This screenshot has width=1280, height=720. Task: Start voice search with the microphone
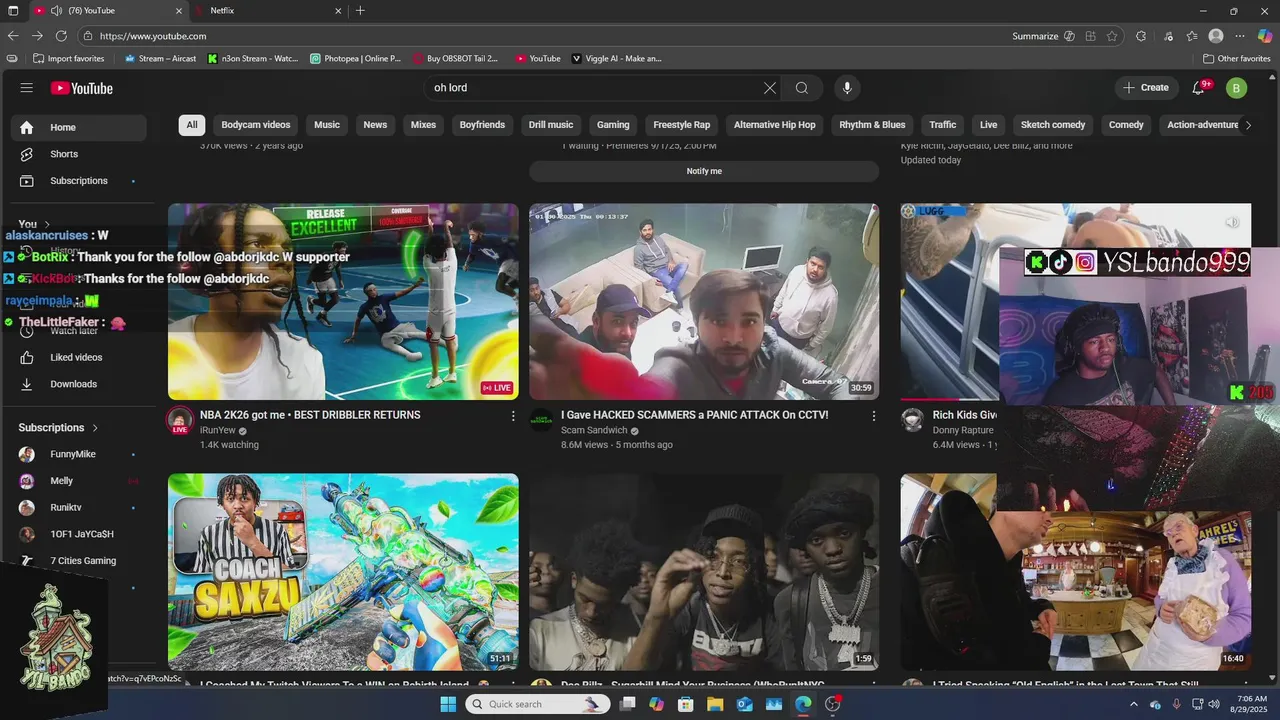tap(847, 88)
